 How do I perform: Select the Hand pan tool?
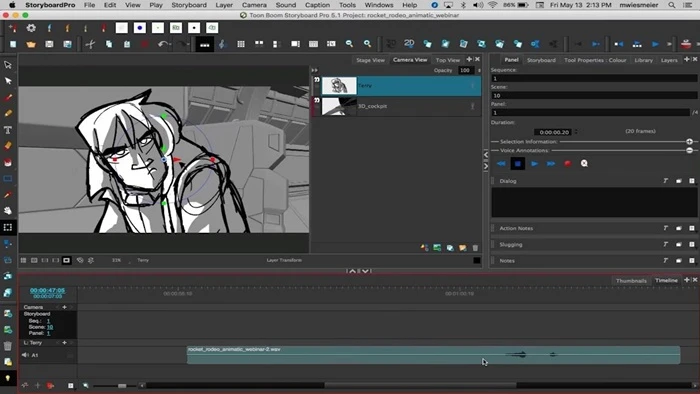pos(8,211)
